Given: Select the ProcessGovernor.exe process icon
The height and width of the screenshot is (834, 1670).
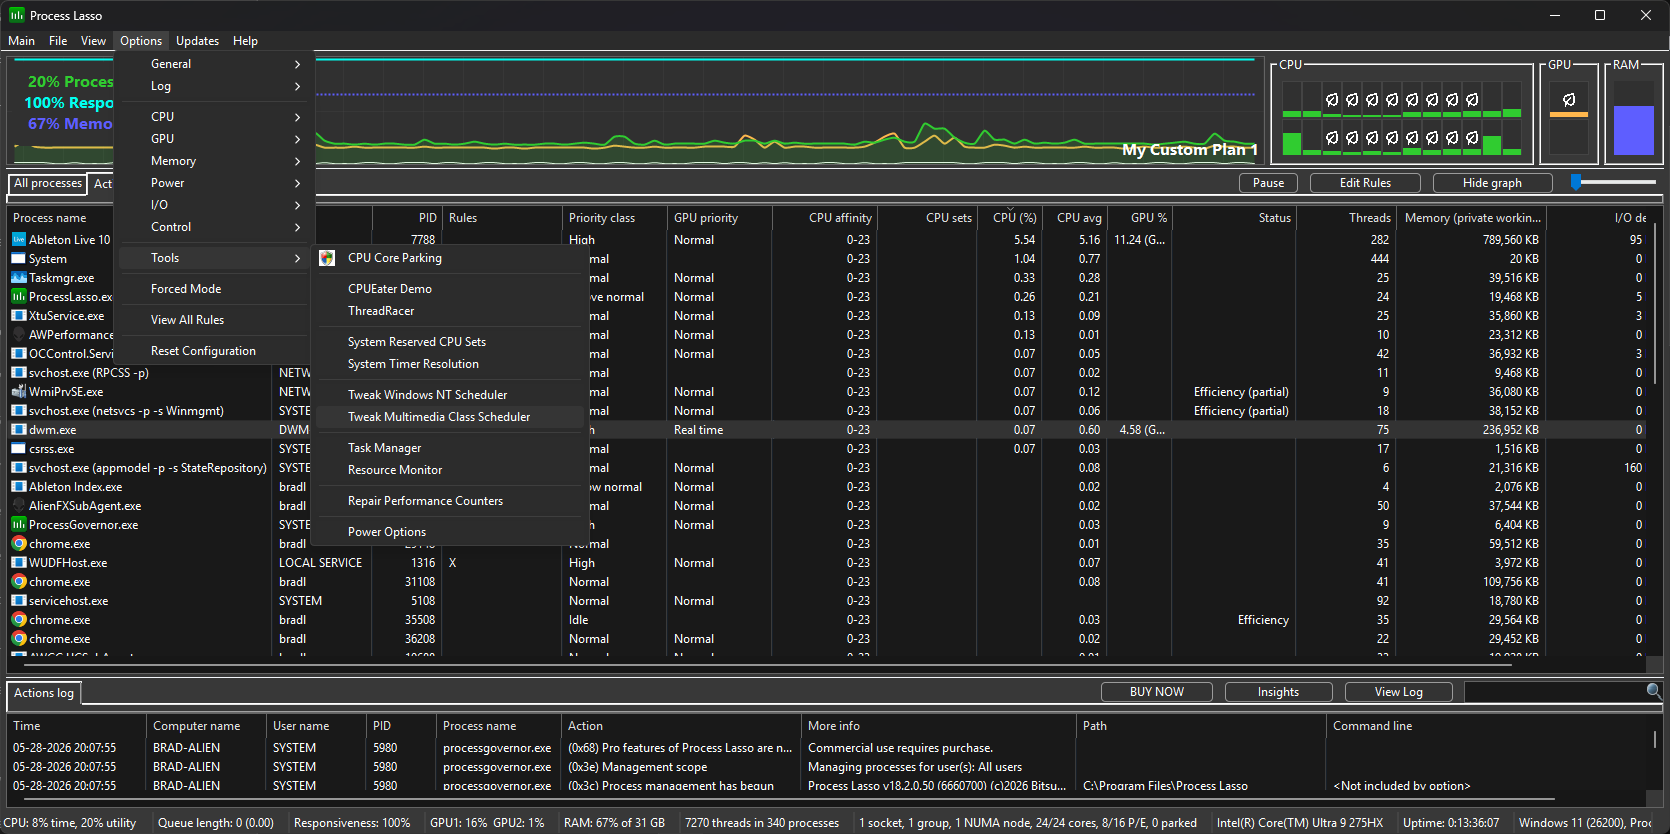Looking at the screenshot, I should 18,525.
